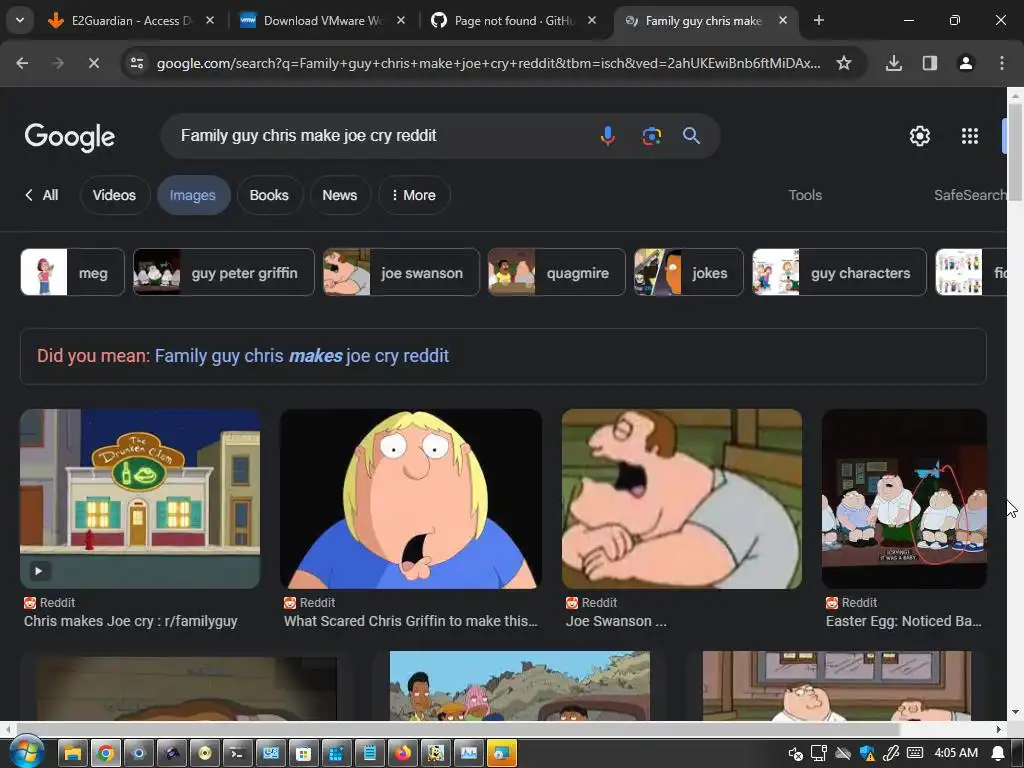Click the guy peter griffin chip
Screen dimensions: 1024x768
[x=223, y=272]
